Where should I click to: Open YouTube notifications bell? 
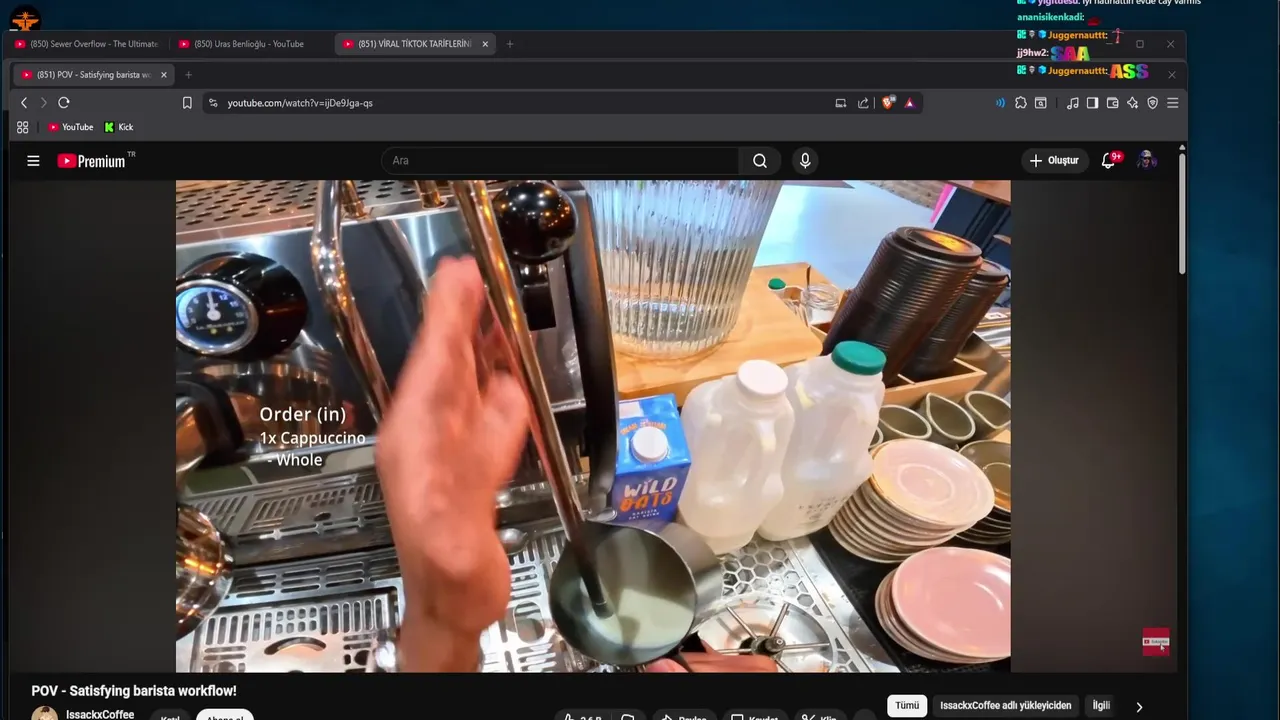(1109, 161)
